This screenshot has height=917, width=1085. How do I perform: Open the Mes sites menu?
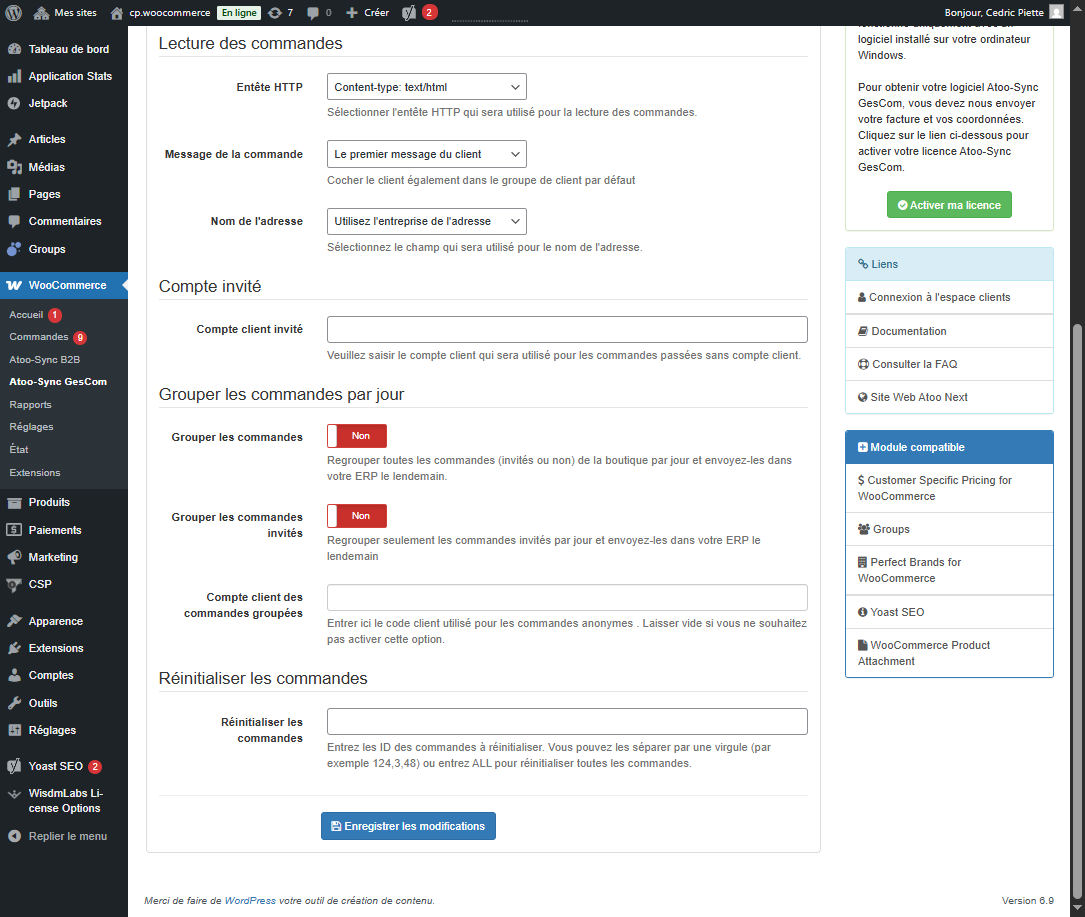click(65, 12)
